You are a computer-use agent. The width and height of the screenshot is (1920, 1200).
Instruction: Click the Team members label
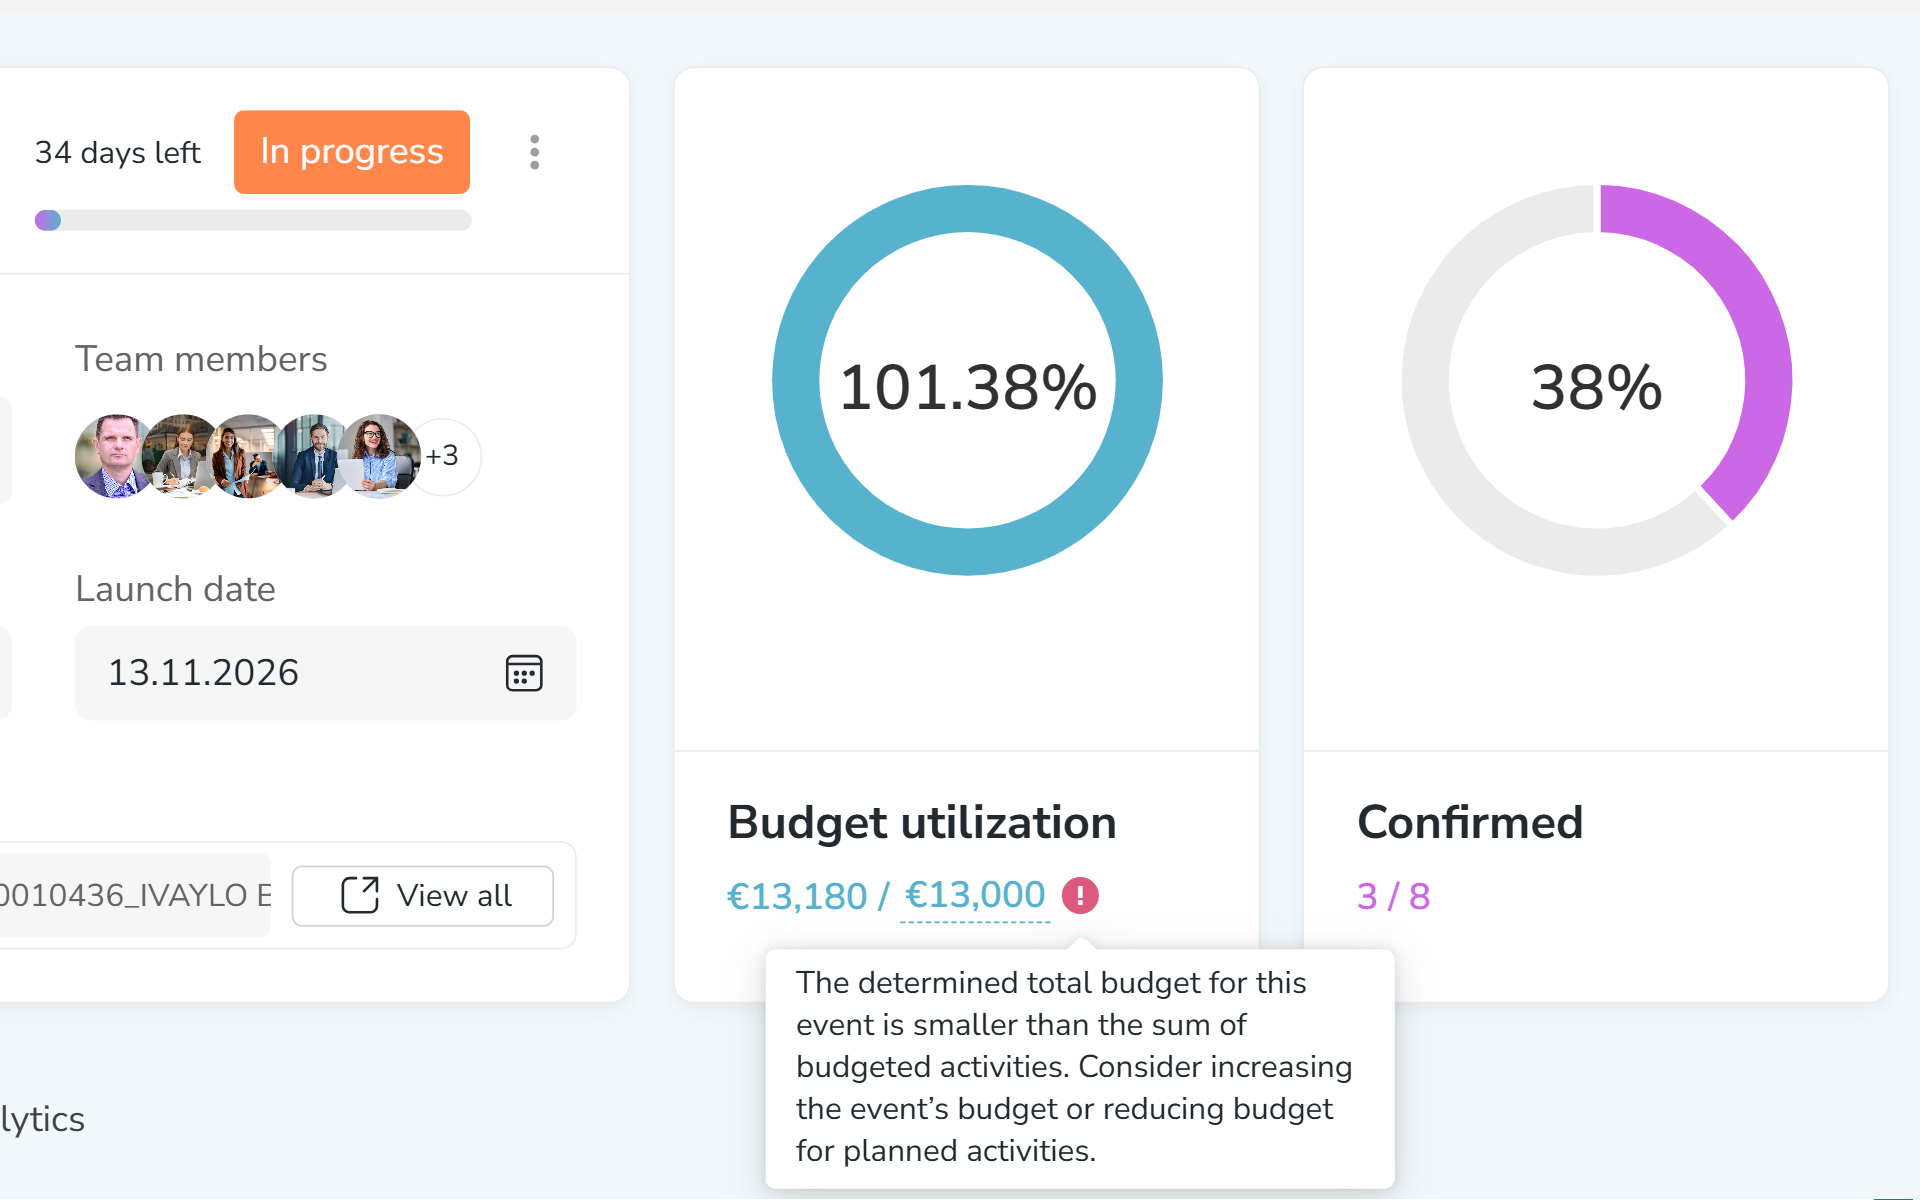click(x=201, y=359)
